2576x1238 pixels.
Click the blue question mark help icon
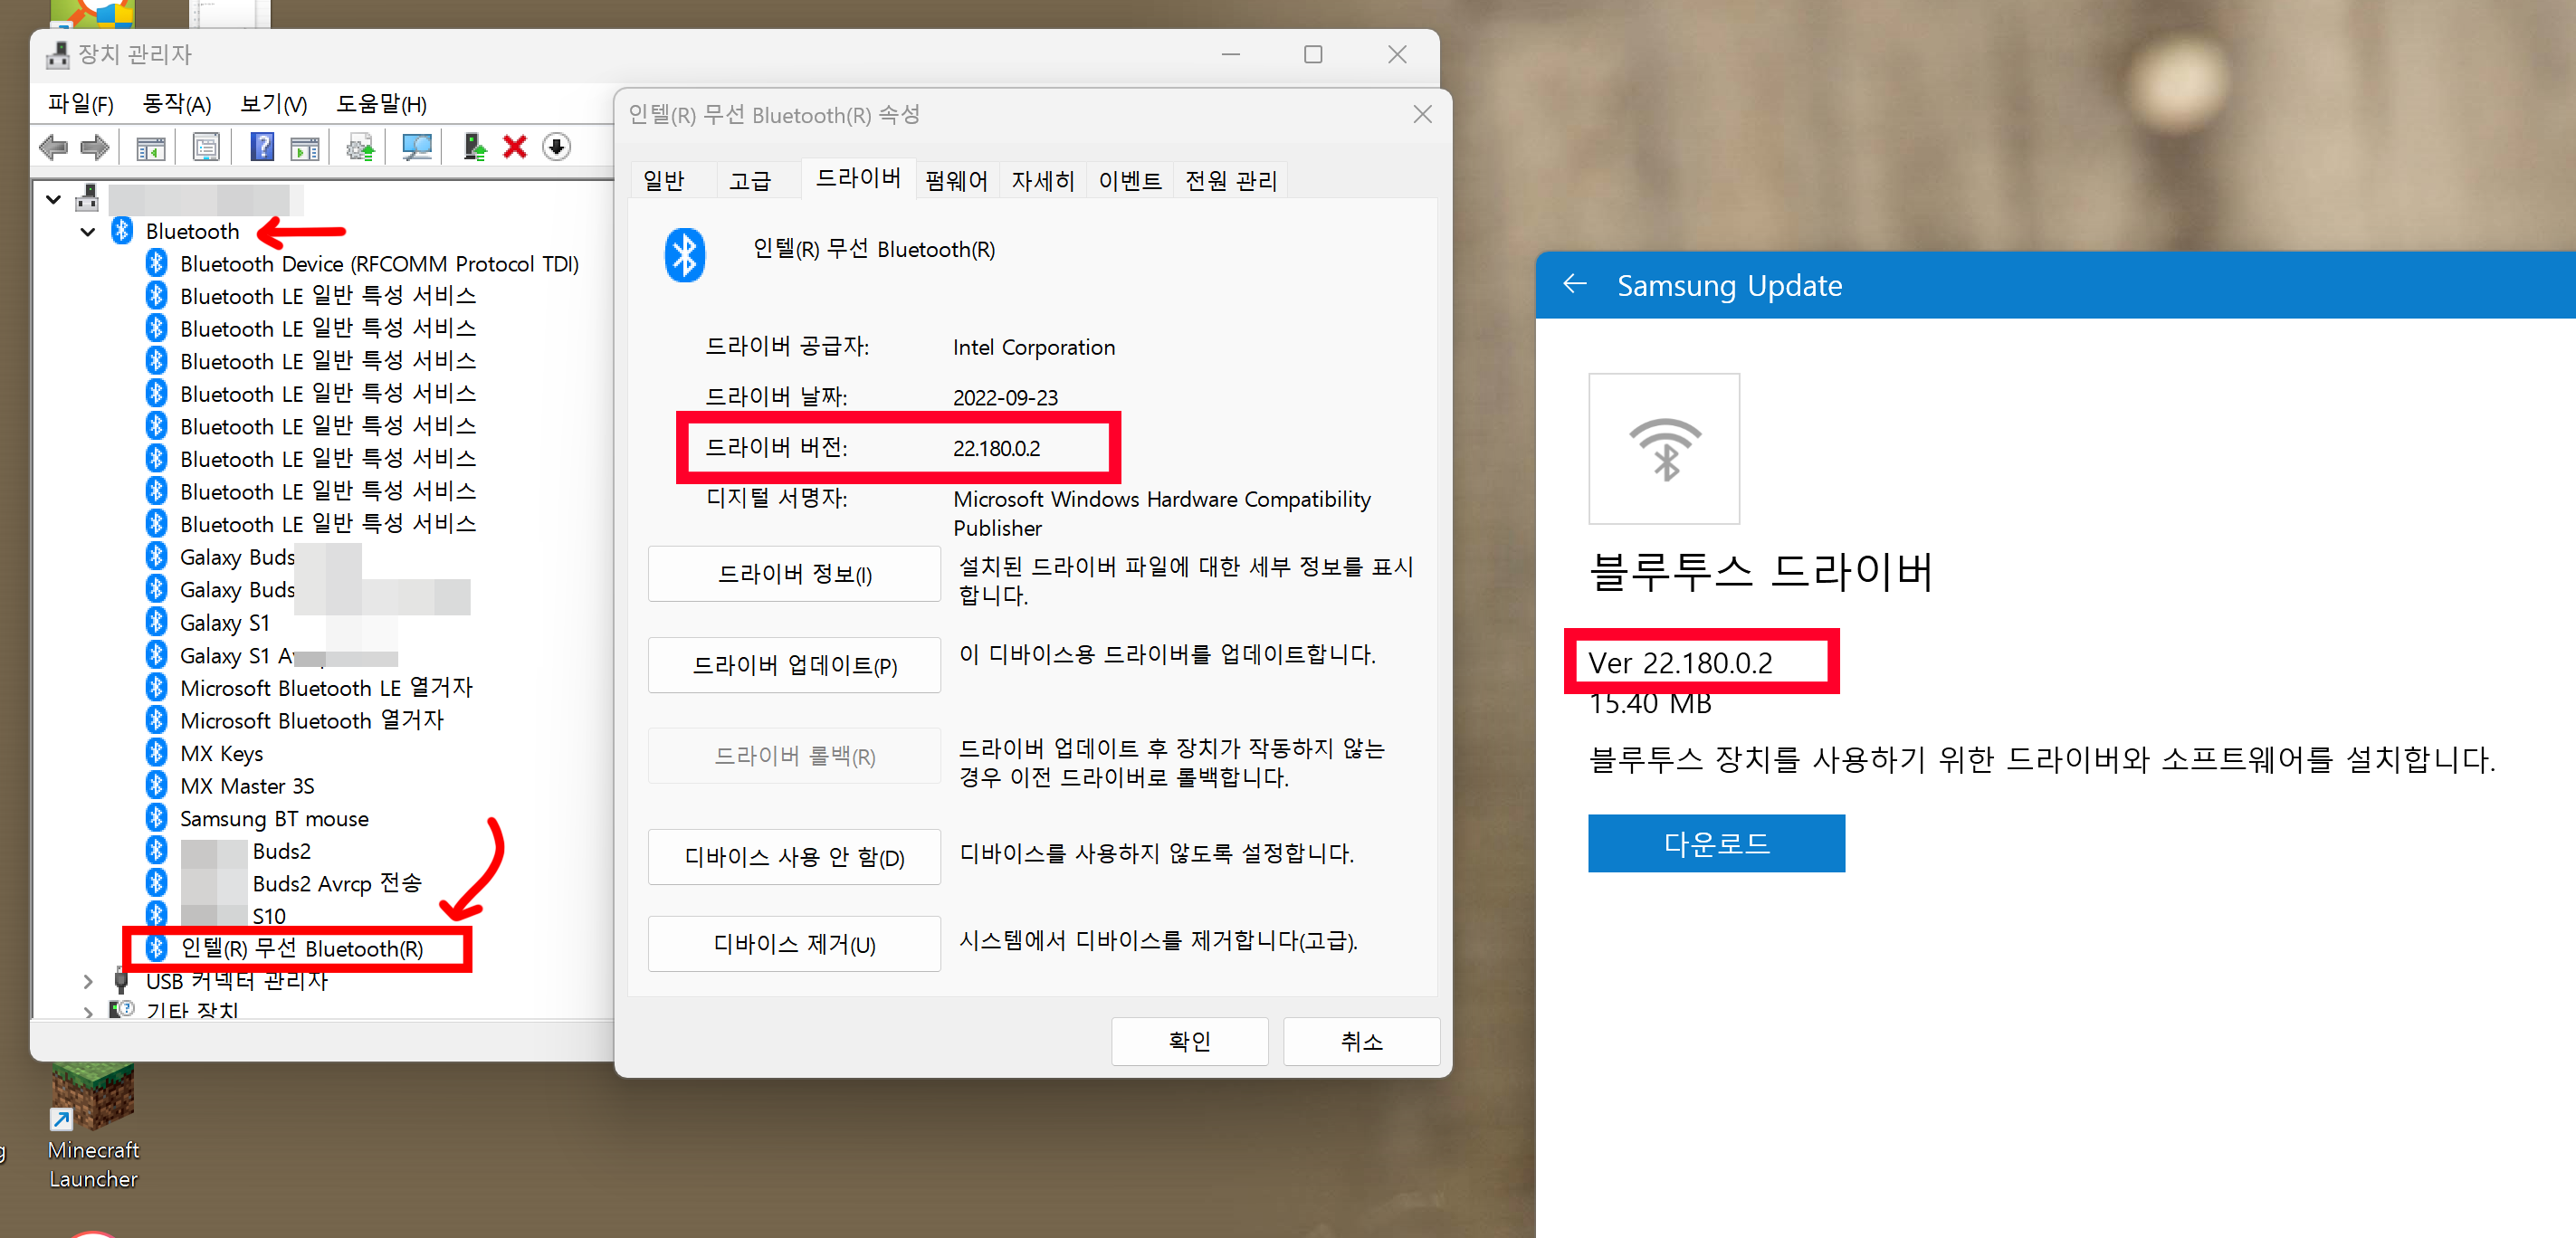coord(262,148)
